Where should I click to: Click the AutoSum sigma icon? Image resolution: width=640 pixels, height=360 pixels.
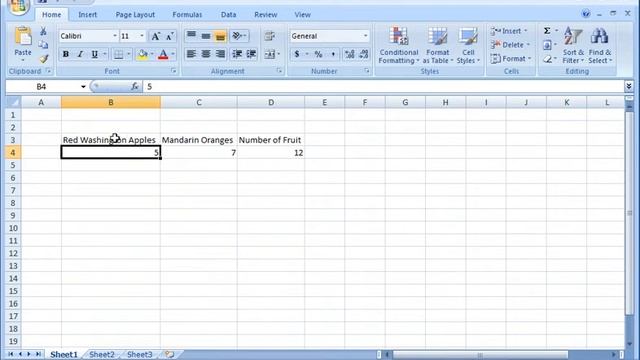coord(547,31)
